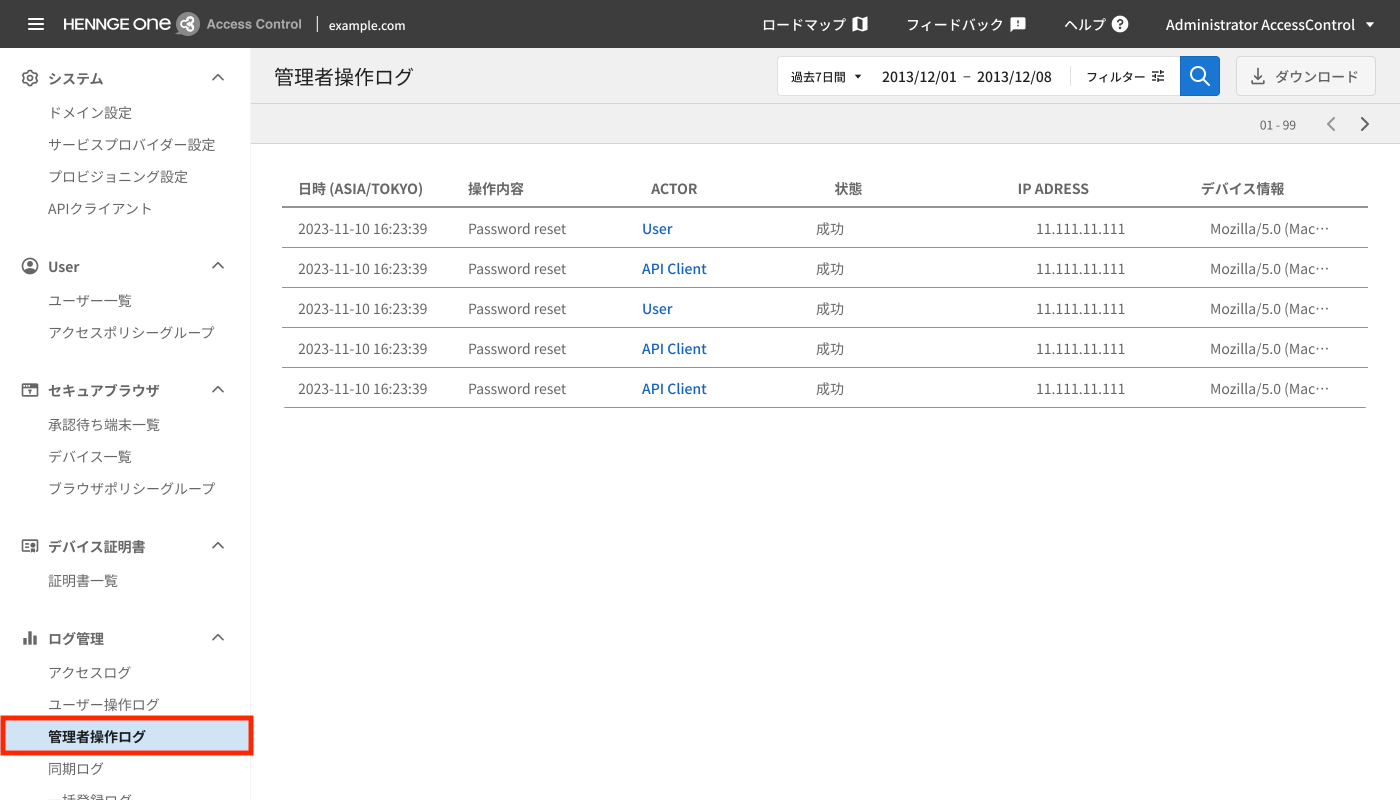Click the help question mark icon
1400x800 pixels.
click(1120, 24)
